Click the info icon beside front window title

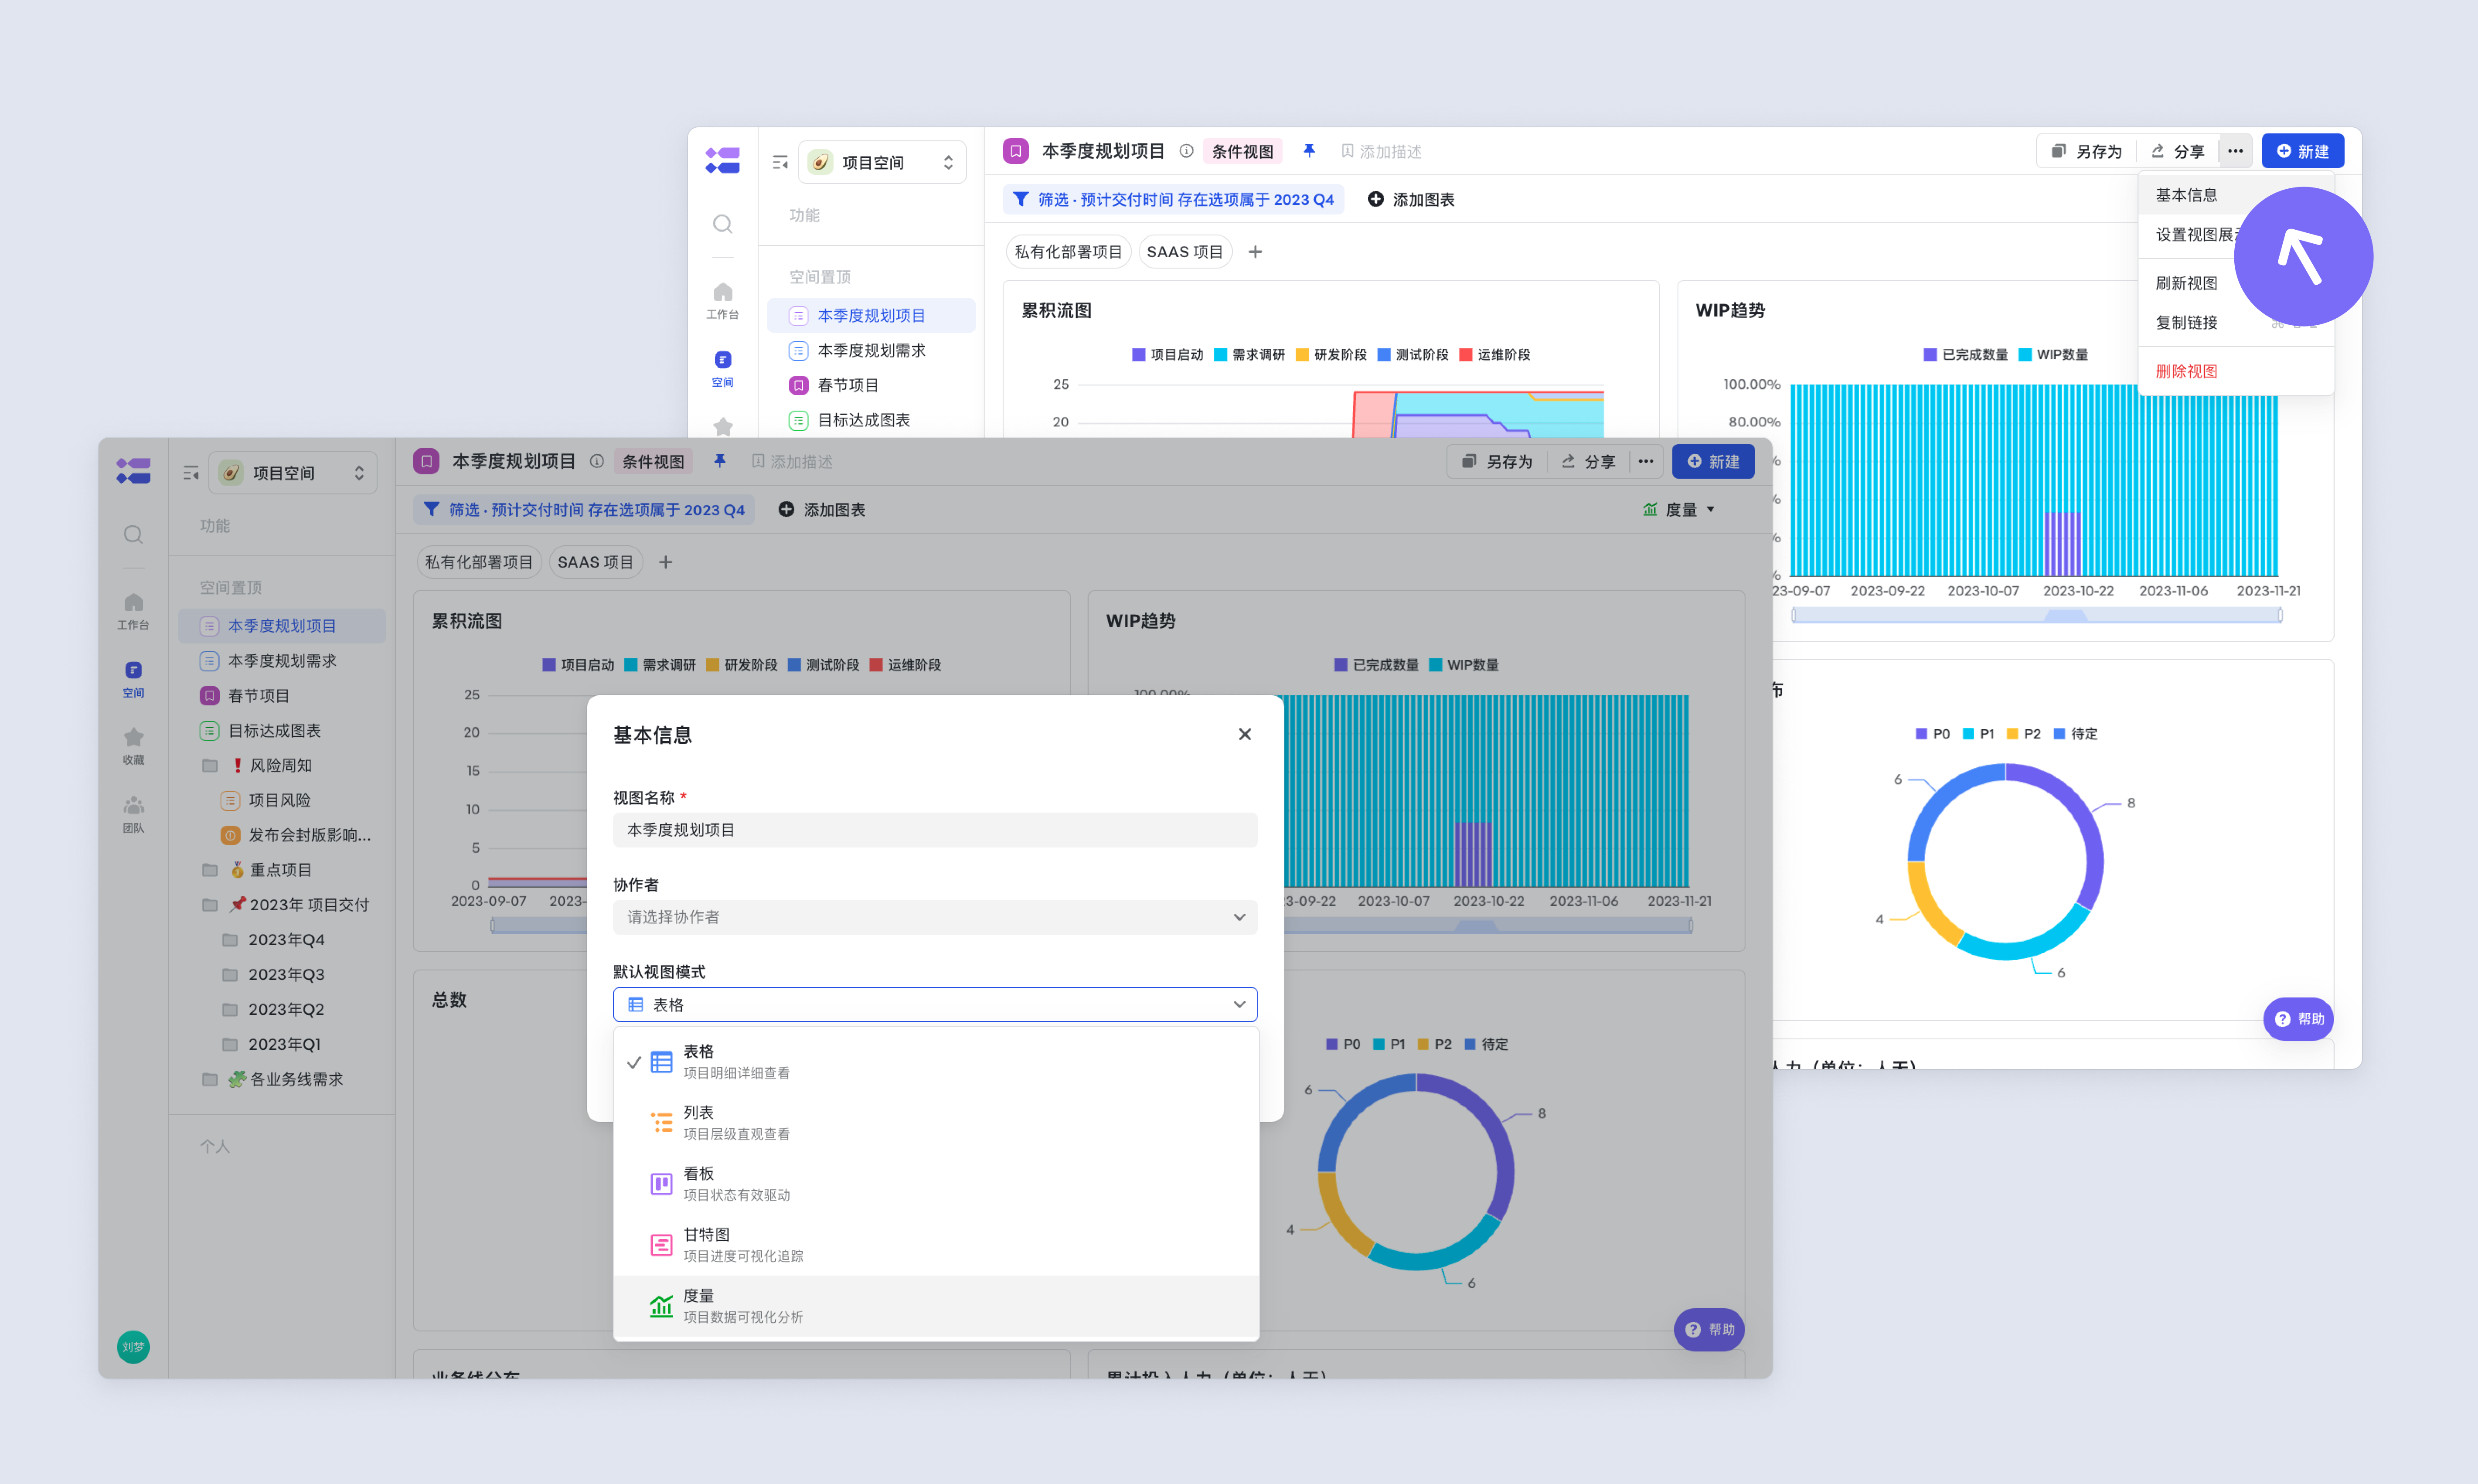[597, 461]
